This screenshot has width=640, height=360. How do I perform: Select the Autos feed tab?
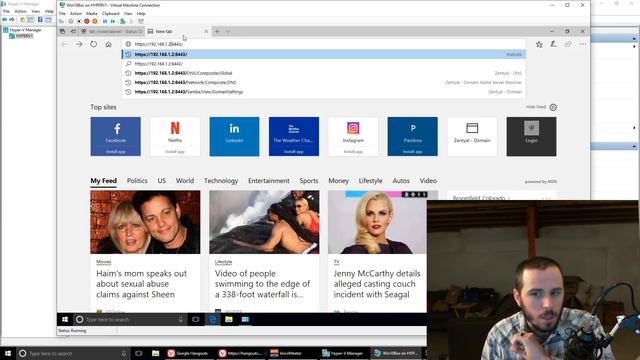[401, 181]
